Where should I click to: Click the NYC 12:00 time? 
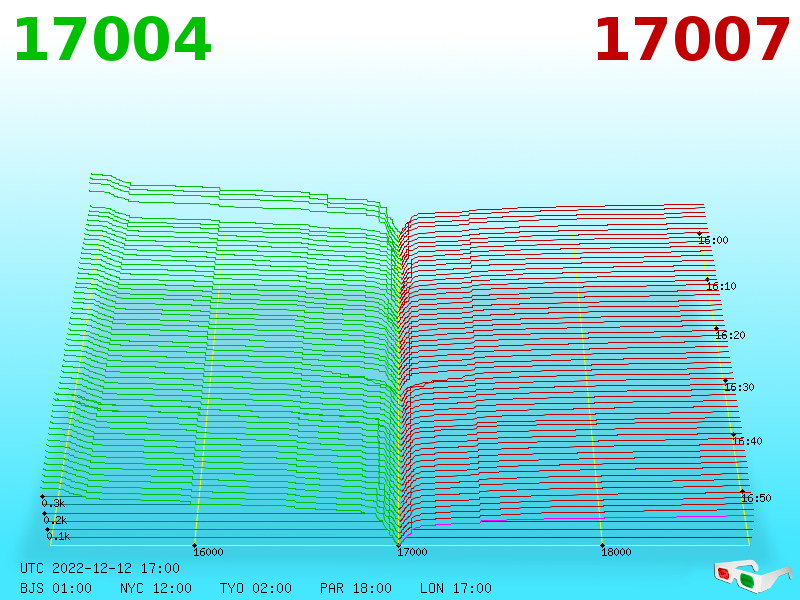156,588
